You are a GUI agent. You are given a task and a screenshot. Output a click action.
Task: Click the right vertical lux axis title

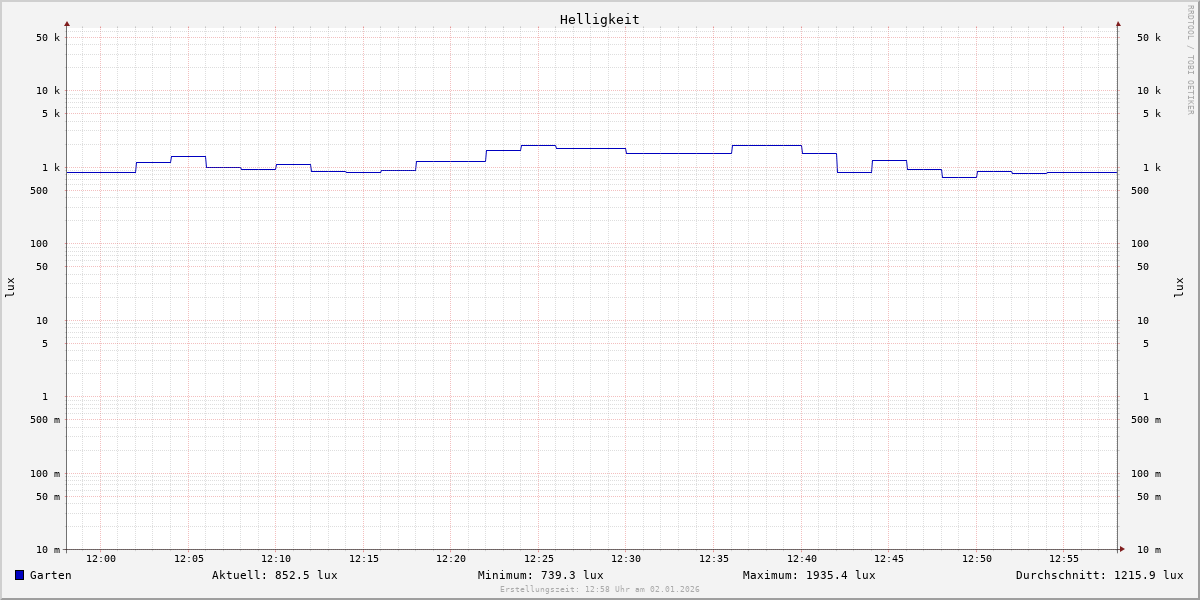pyautogui.click(x=1179, y=287)
